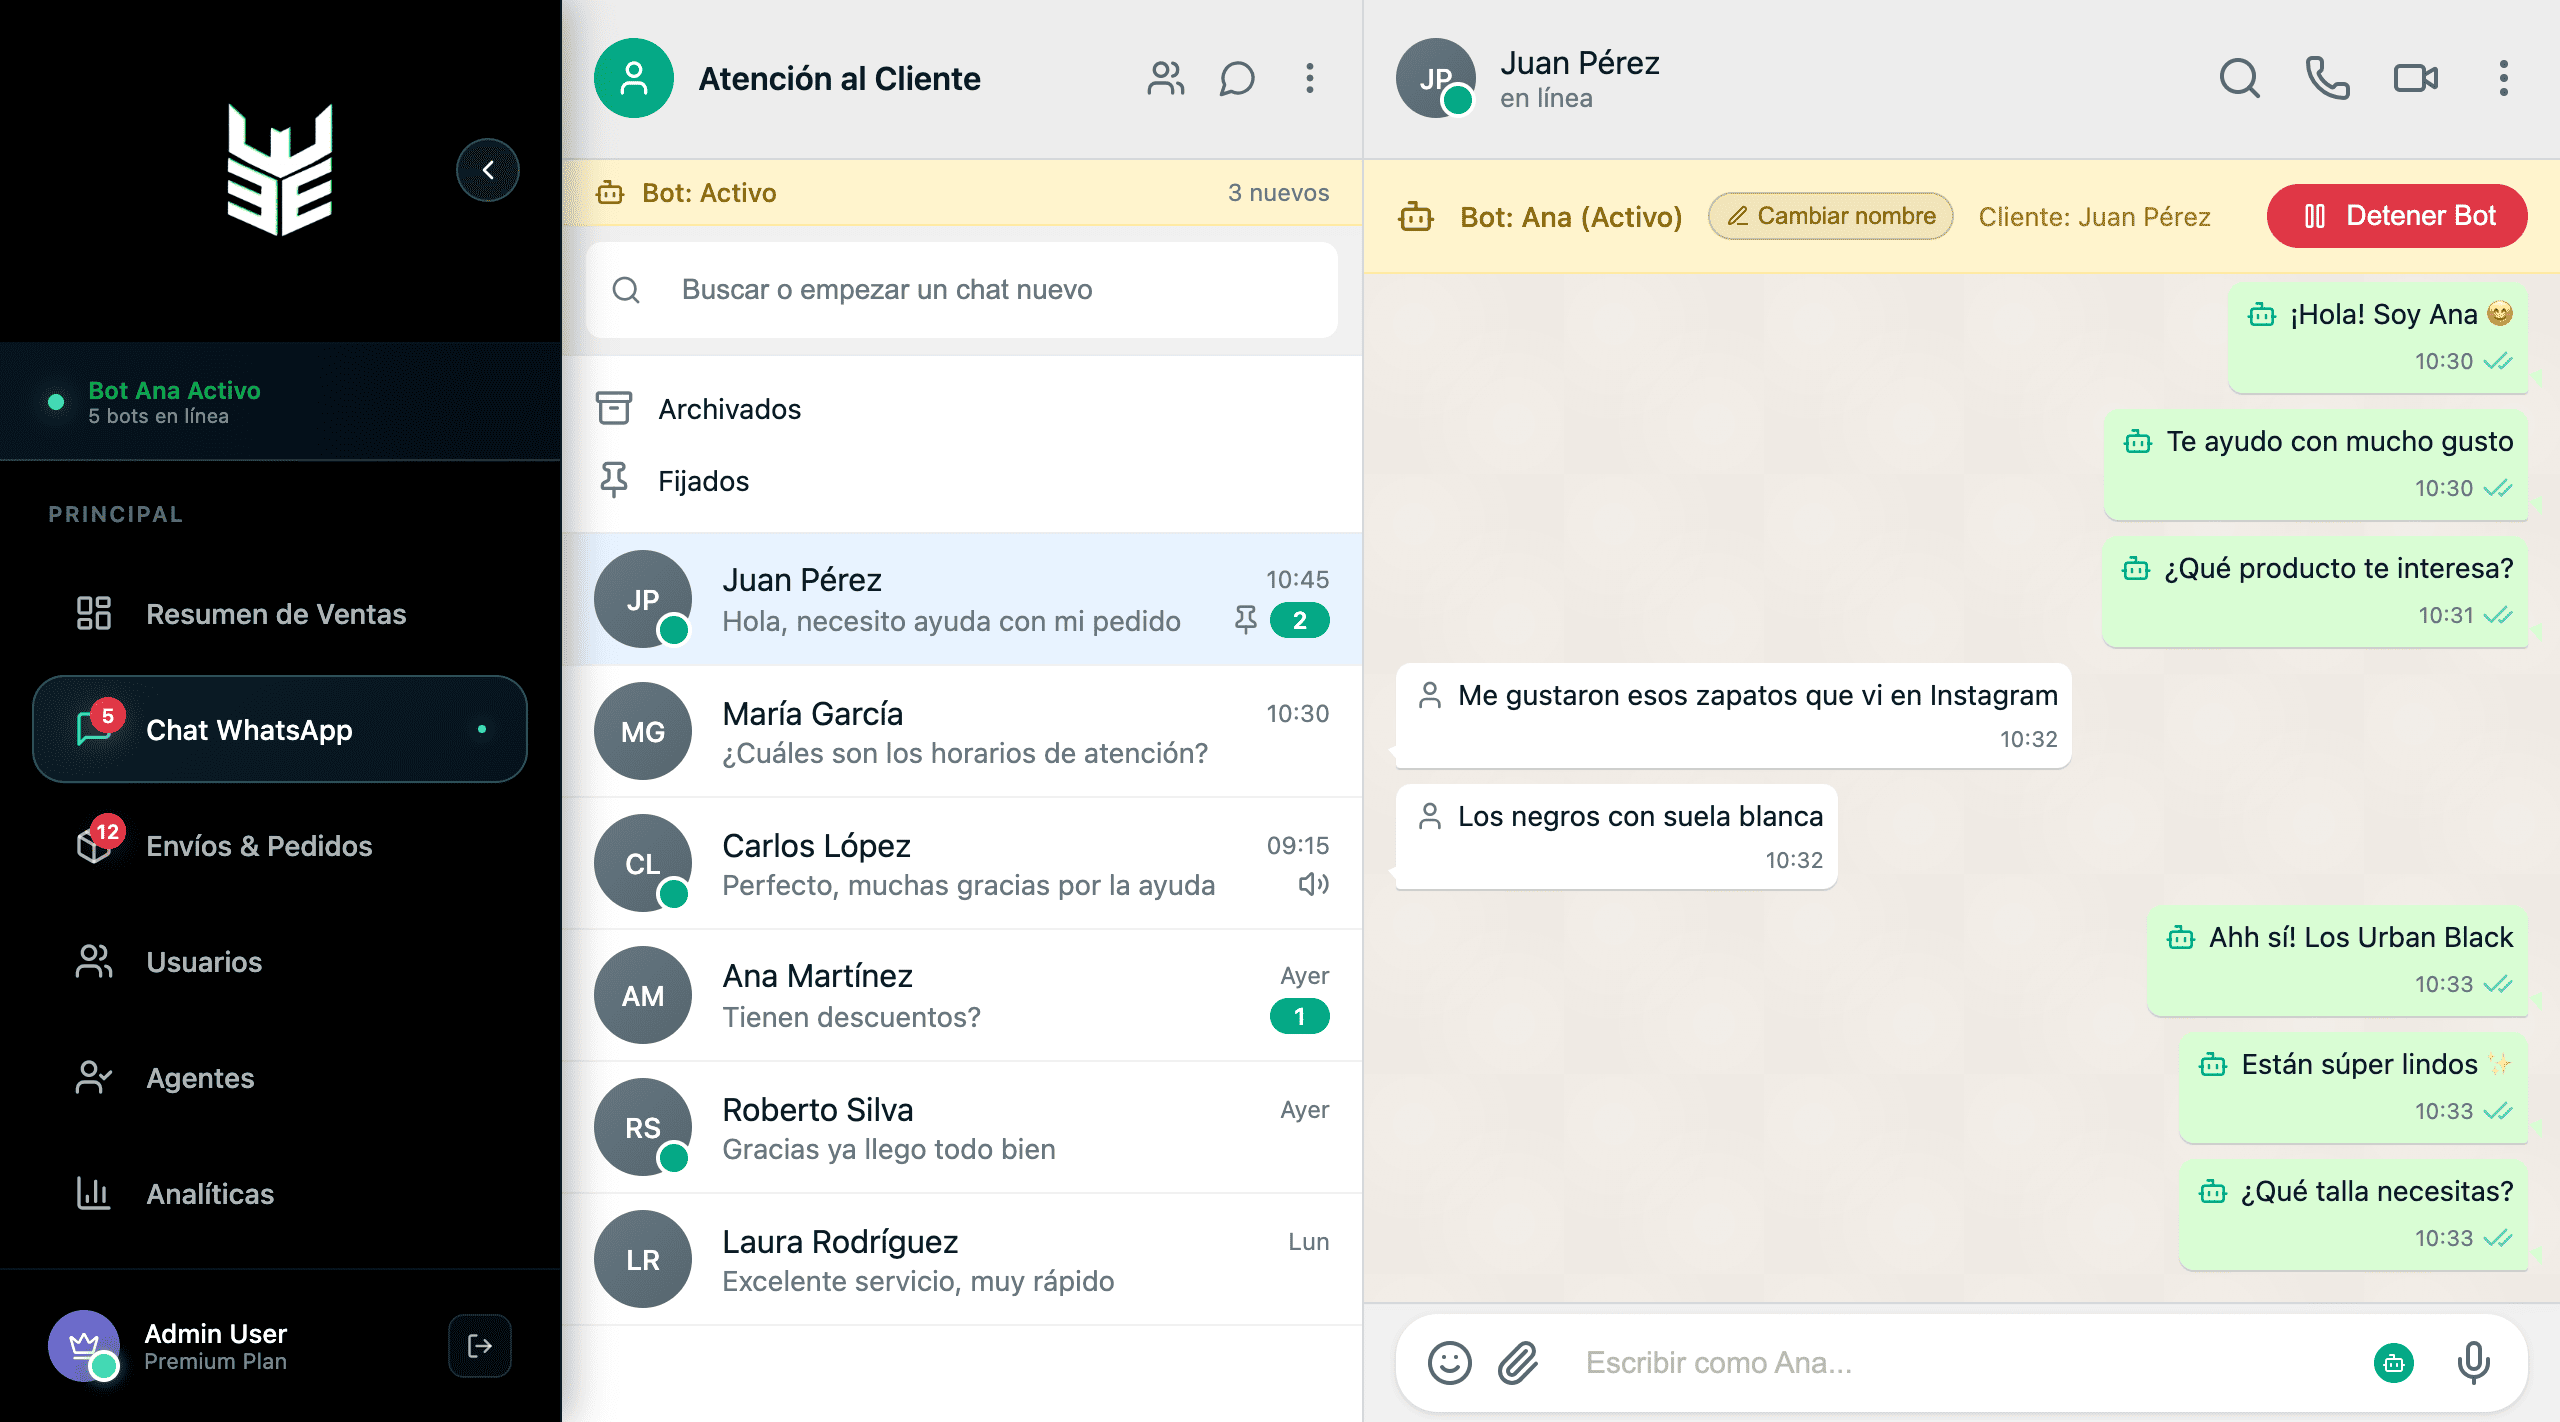The image size is (2560, 1422).
Task: Click the LR avatar of Laura Rodríguez
Action: point(643,1259)
